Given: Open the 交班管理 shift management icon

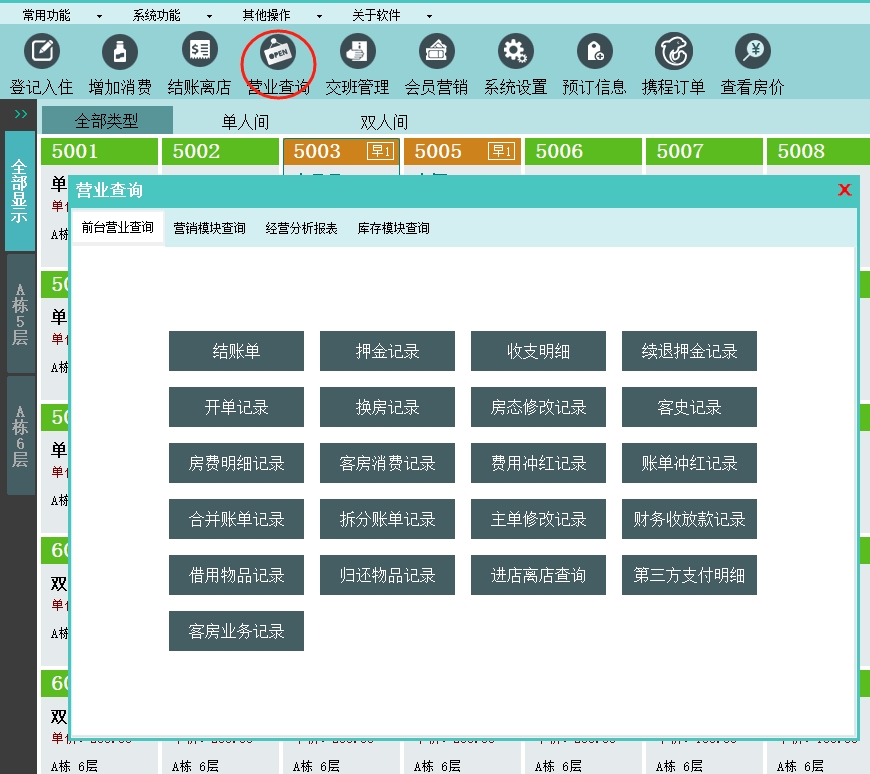Looking at the screenshot, I should coord(357,52).
